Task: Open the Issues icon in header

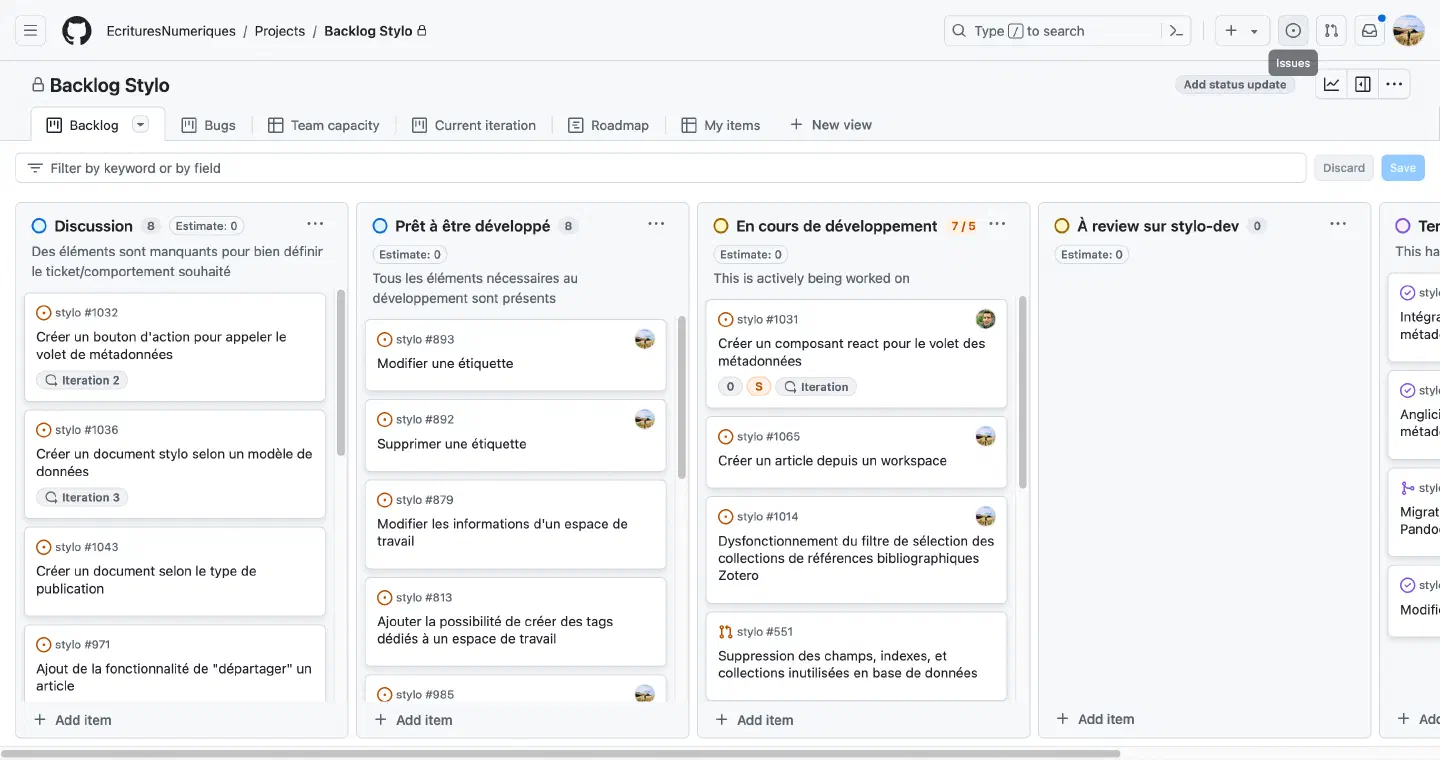Action: tap(1293, 31)
